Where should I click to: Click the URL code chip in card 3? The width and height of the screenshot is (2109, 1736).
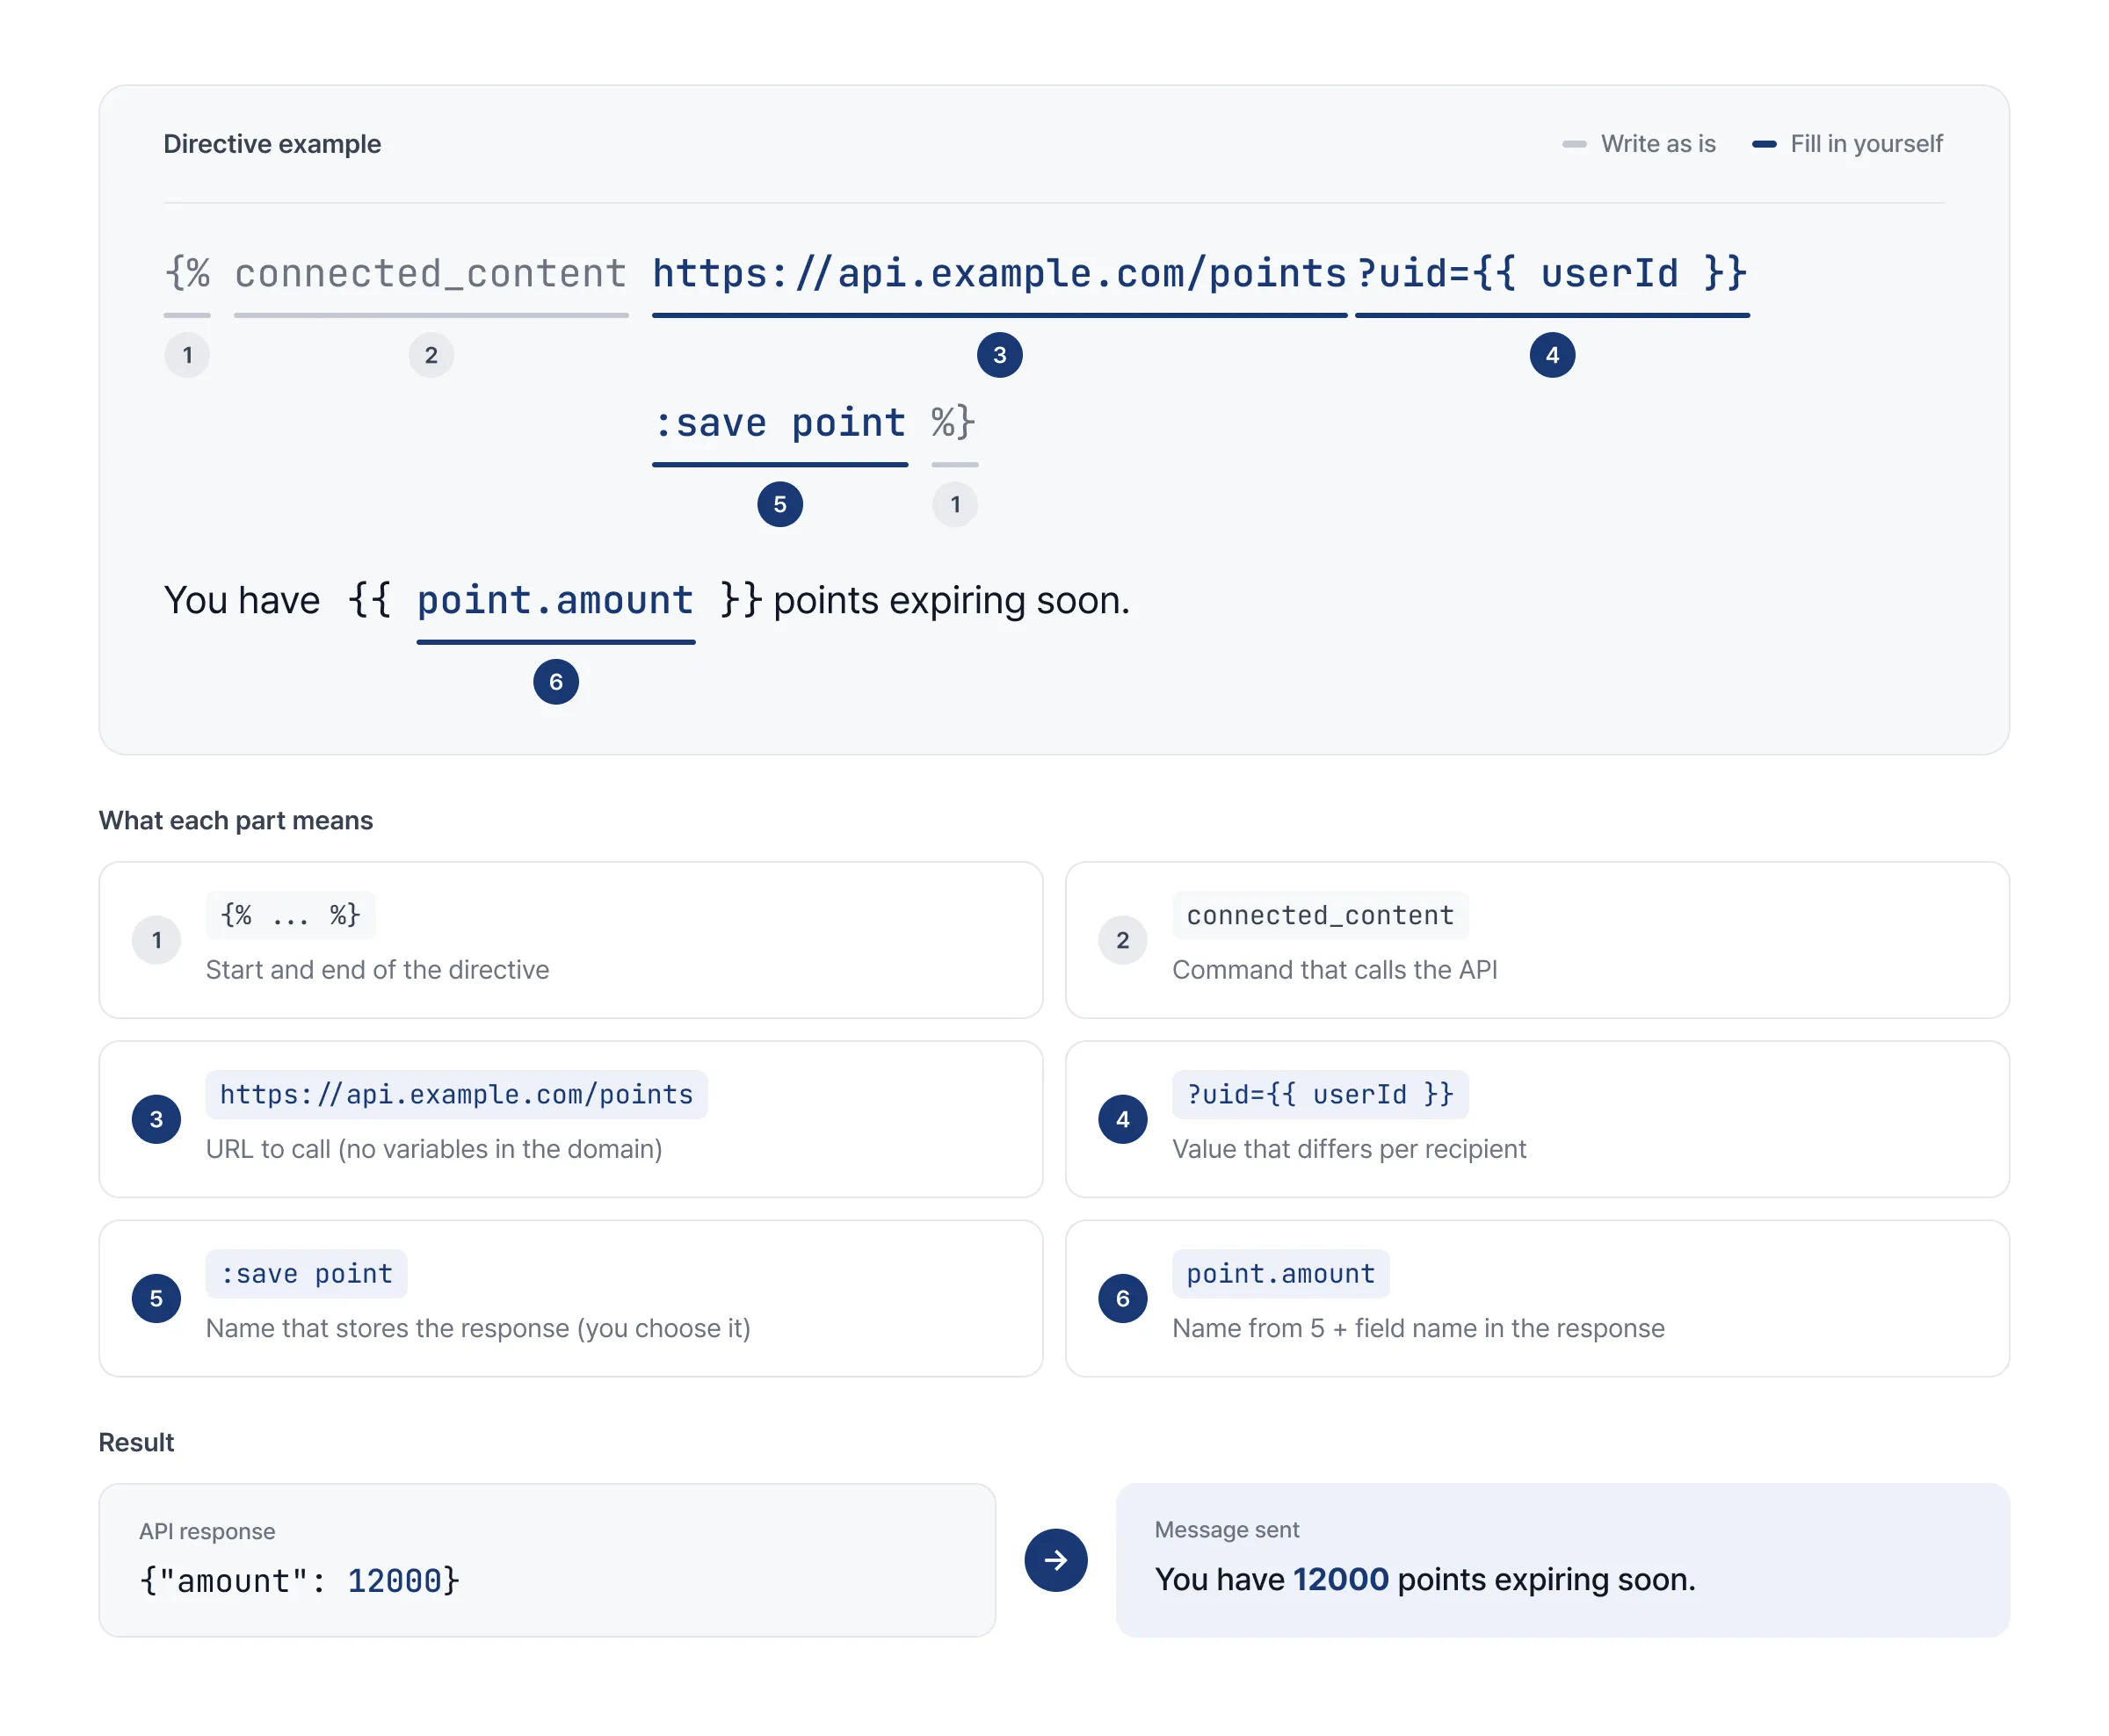pyautogui.click(x=456, y=1094)
